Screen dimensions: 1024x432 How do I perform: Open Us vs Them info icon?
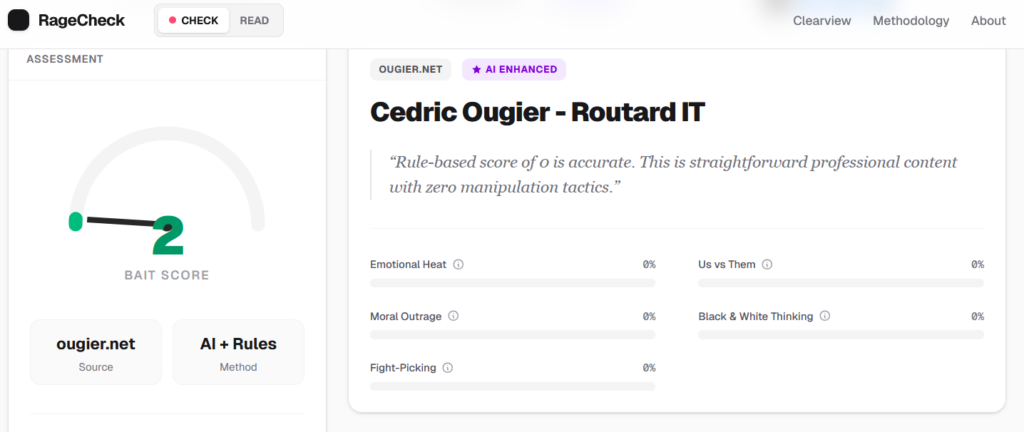[x=767, y=265]
